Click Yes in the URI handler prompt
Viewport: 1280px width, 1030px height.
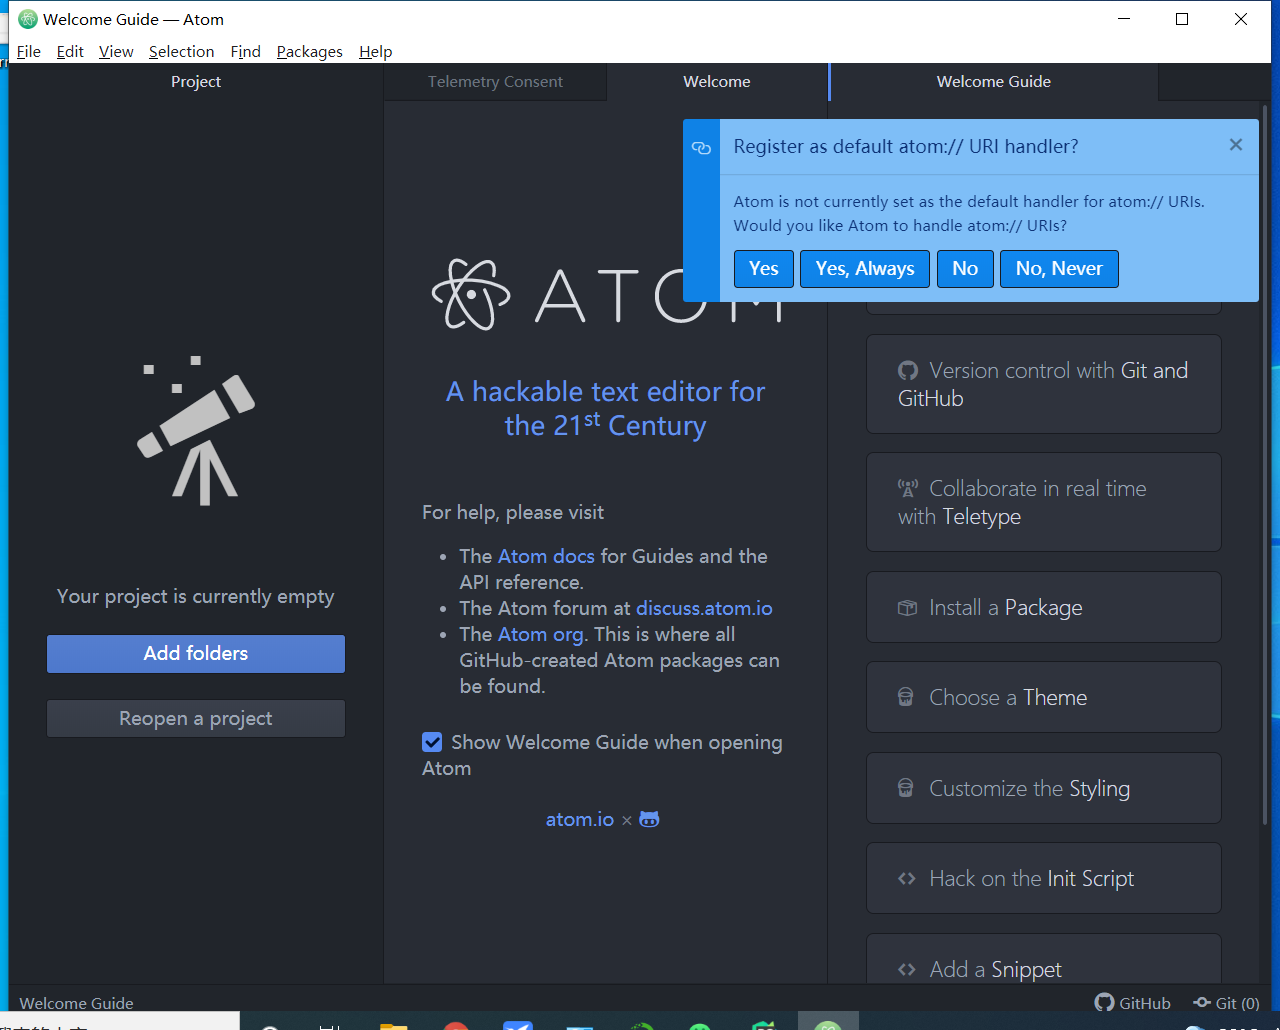[764, 269]
